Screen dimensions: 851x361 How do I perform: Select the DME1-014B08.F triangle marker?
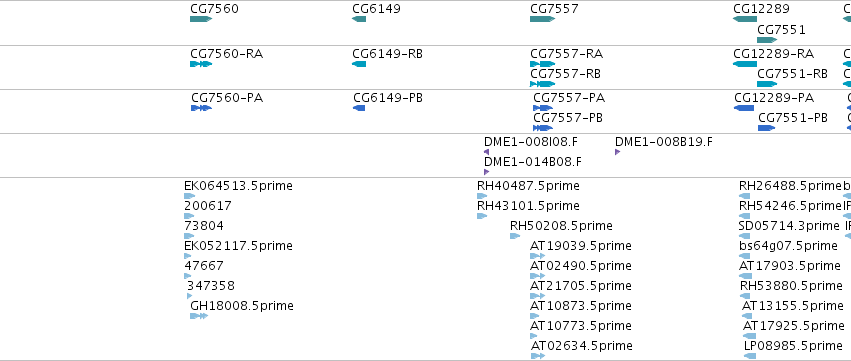[x=486, y=172]
